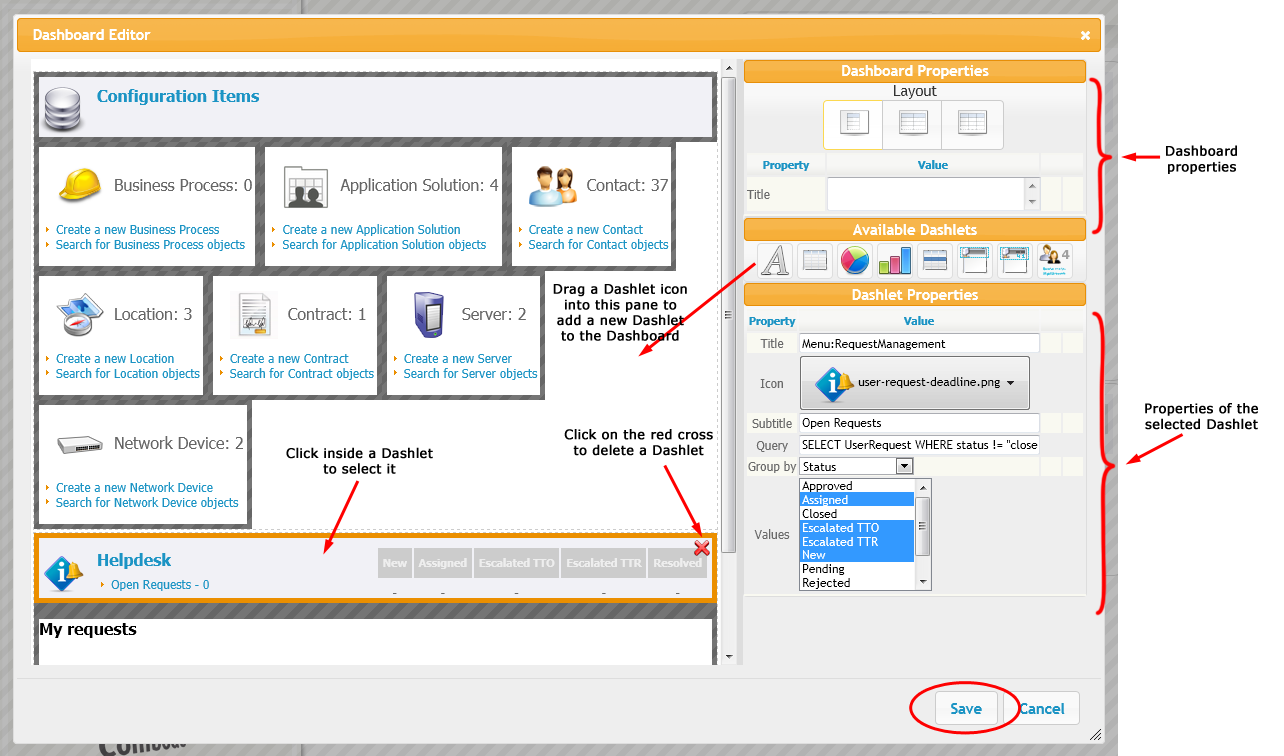The height and width of the screenshot is (756, 1284).
Task: Select the plain table dashlet icon
Action: [815, 260]
